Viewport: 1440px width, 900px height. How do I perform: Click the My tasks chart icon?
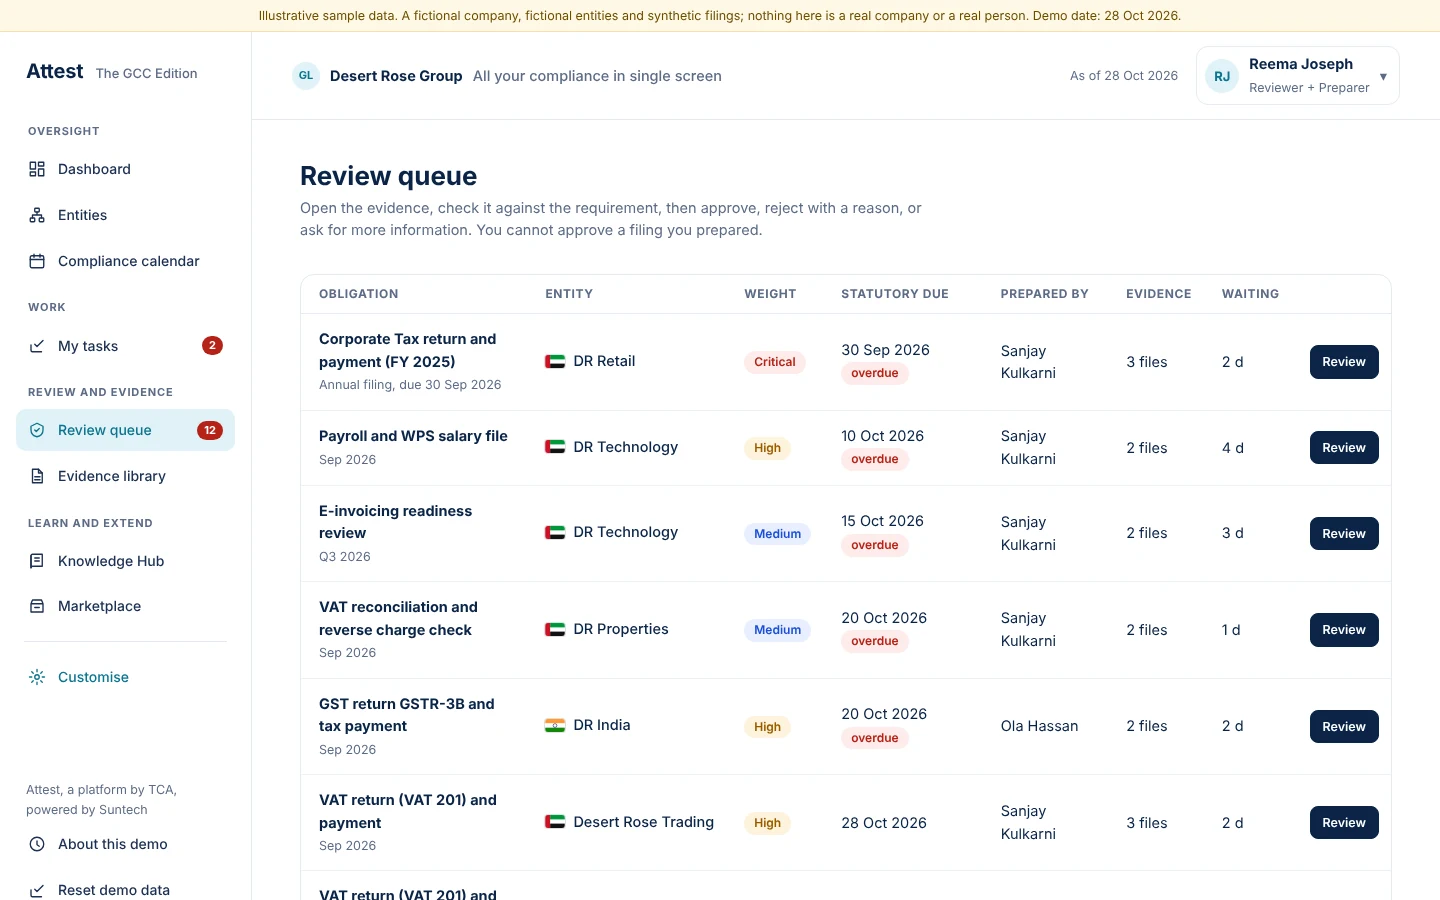pos(37,346)
